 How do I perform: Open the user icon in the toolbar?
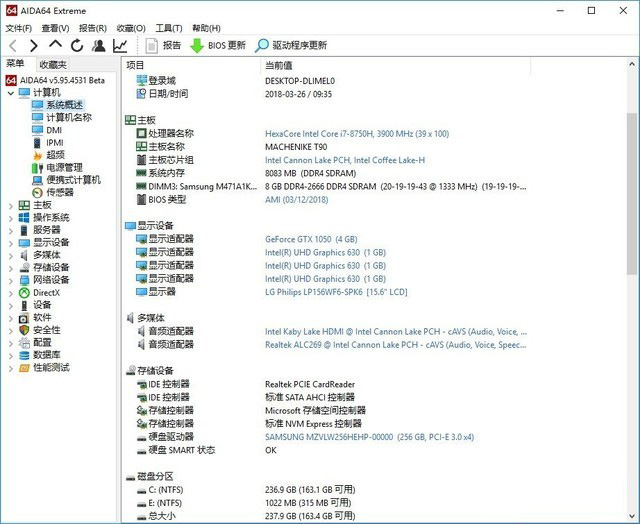click(x=98, y=45)
